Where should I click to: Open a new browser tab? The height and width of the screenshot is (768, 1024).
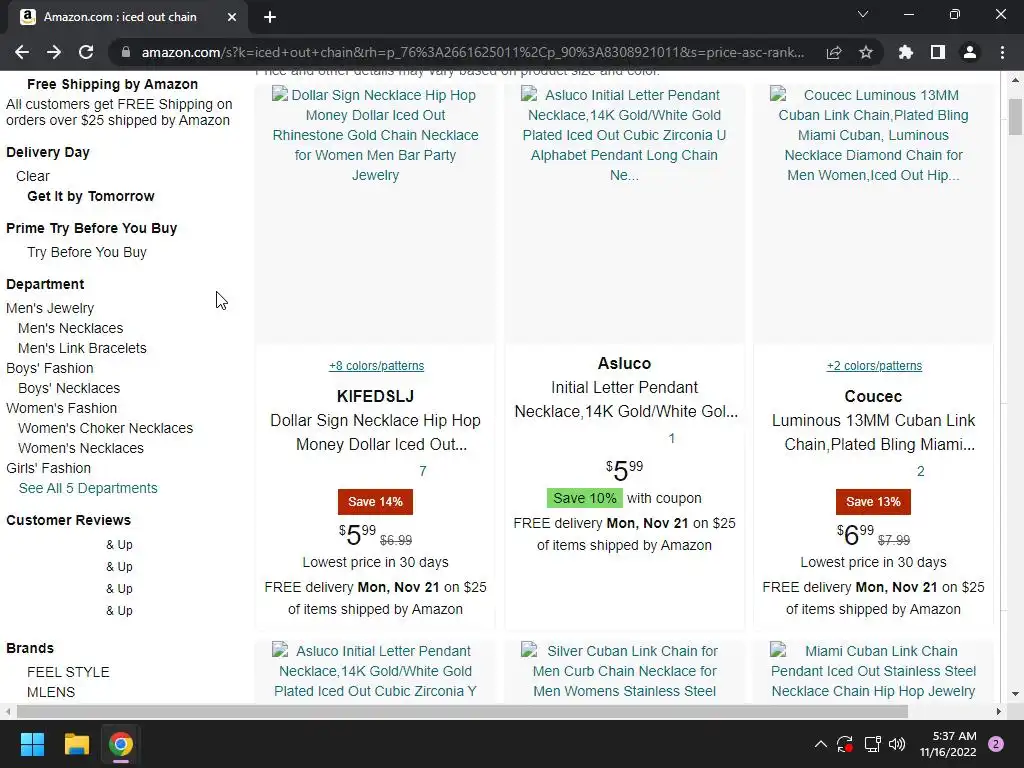[270, 17]
